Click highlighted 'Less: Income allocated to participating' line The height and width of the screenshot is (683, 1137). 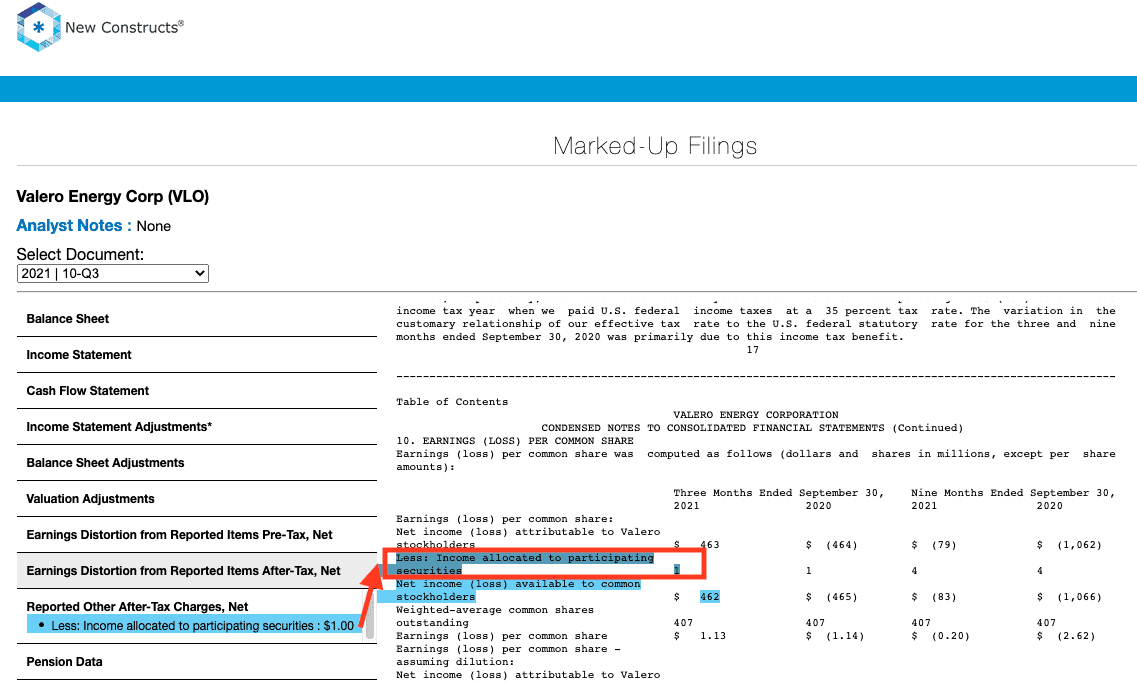tap(525, 558)
